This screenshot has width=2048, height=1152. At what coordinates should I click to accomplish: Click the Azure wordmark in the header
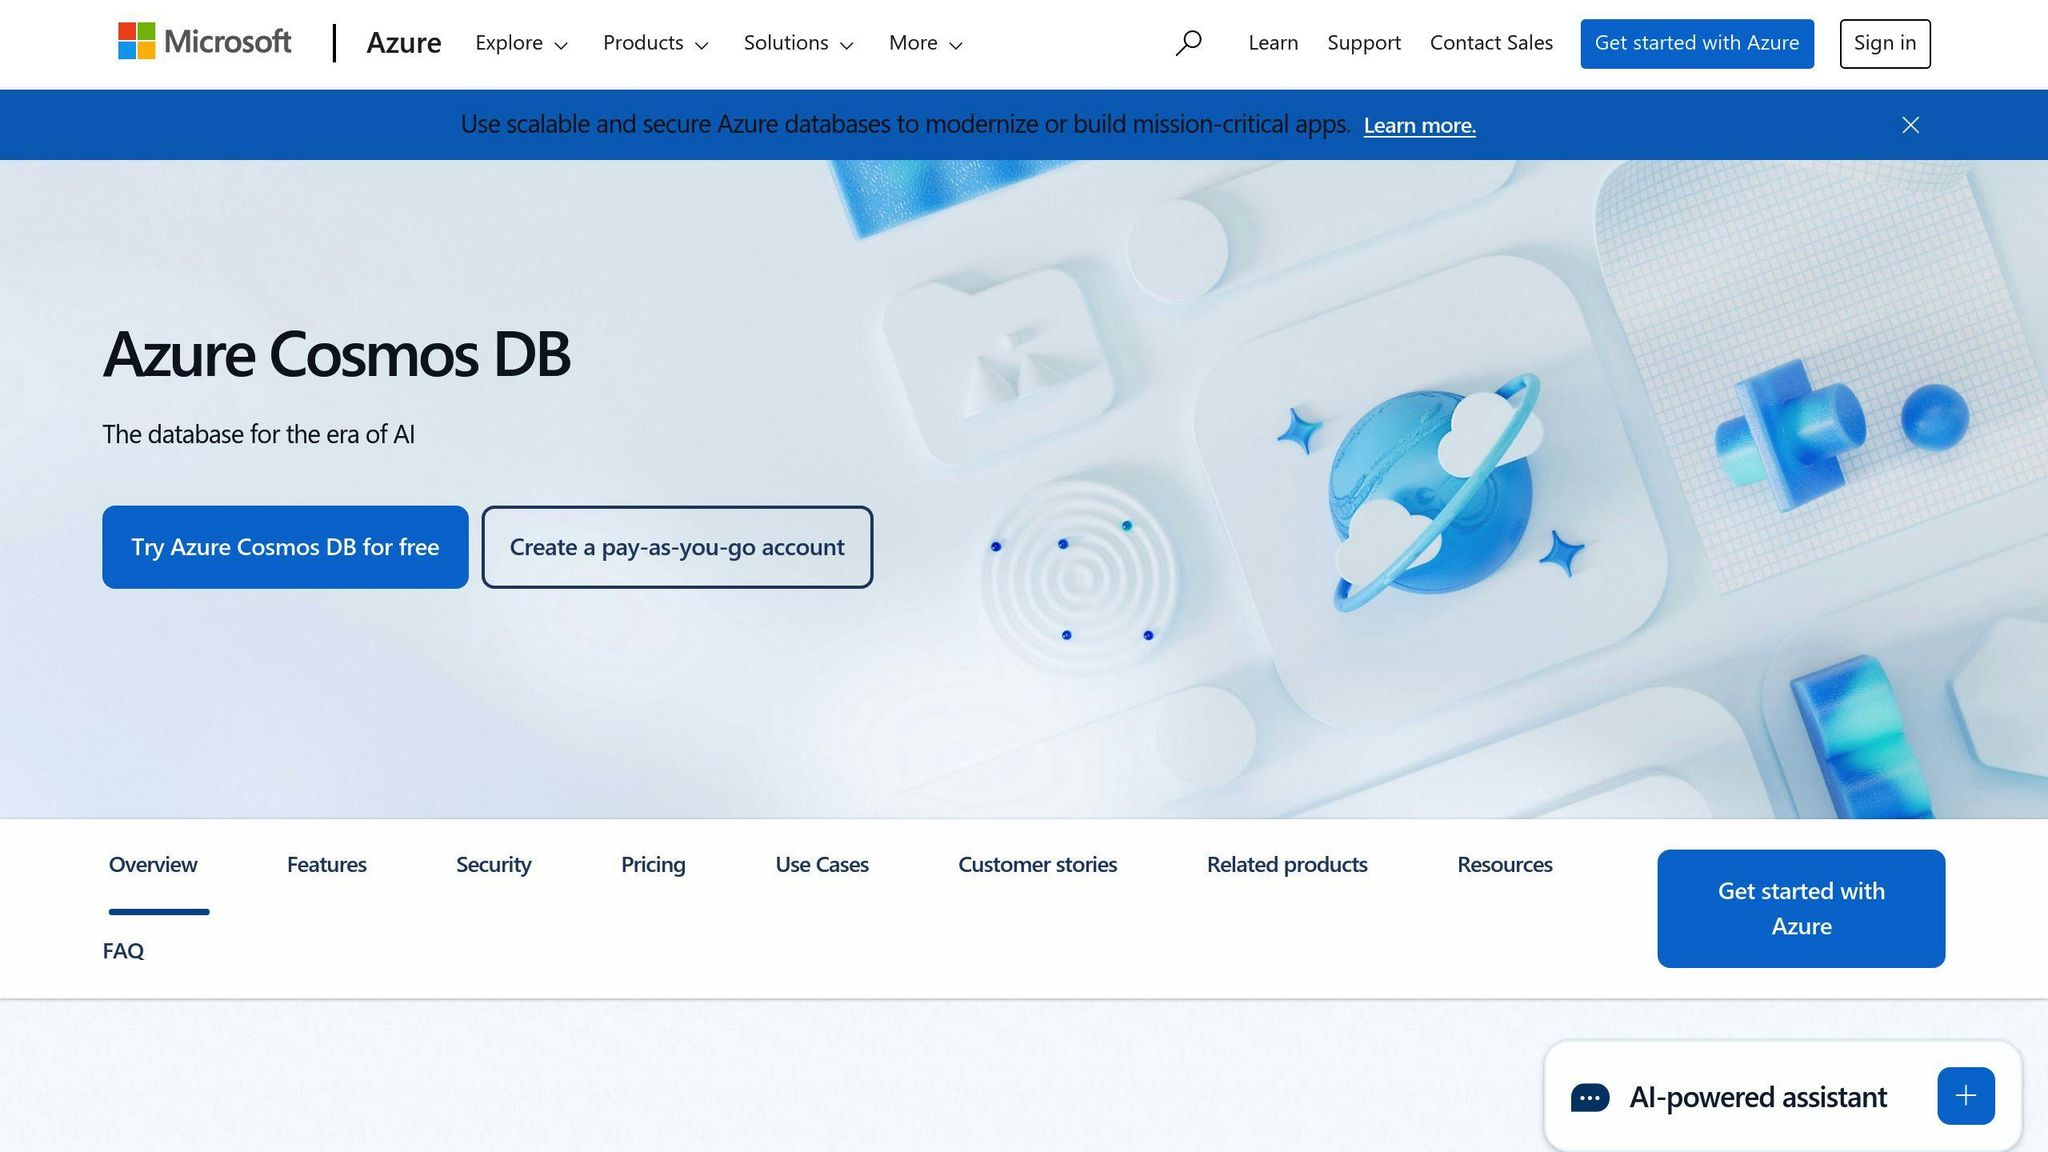pos(404,43)
